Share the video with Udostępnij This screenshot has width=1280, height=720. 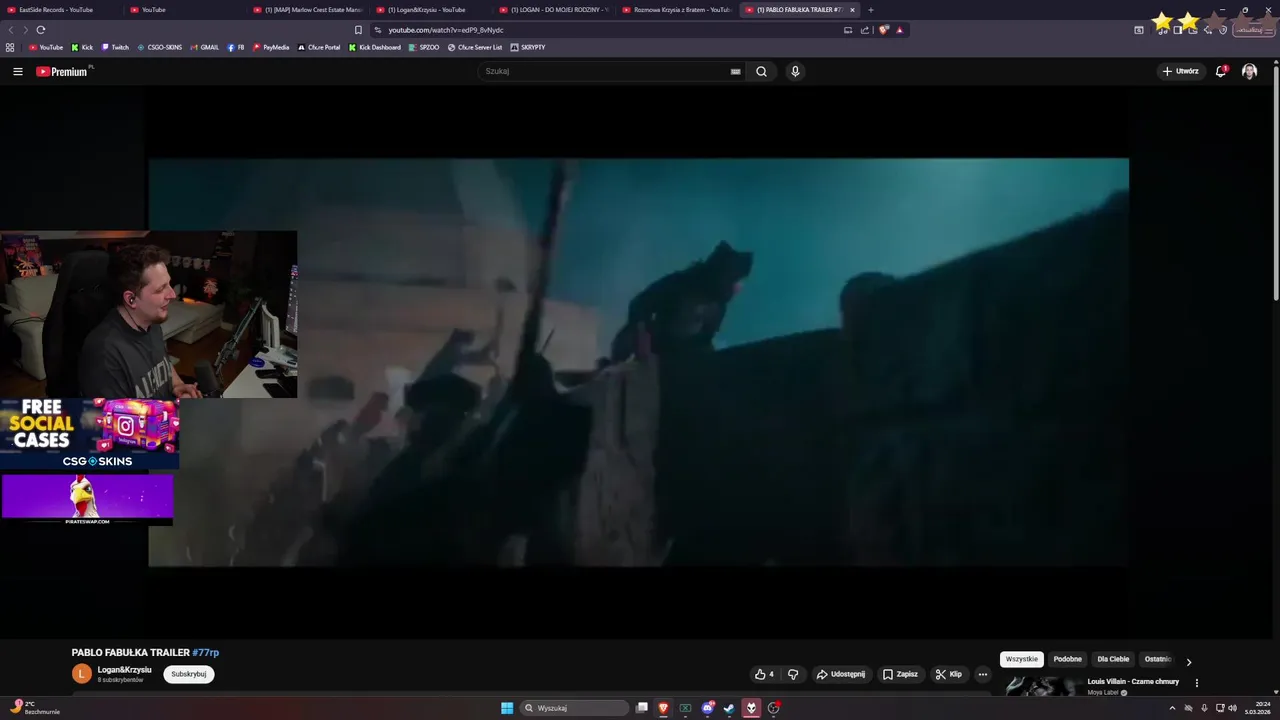(841, 674)
